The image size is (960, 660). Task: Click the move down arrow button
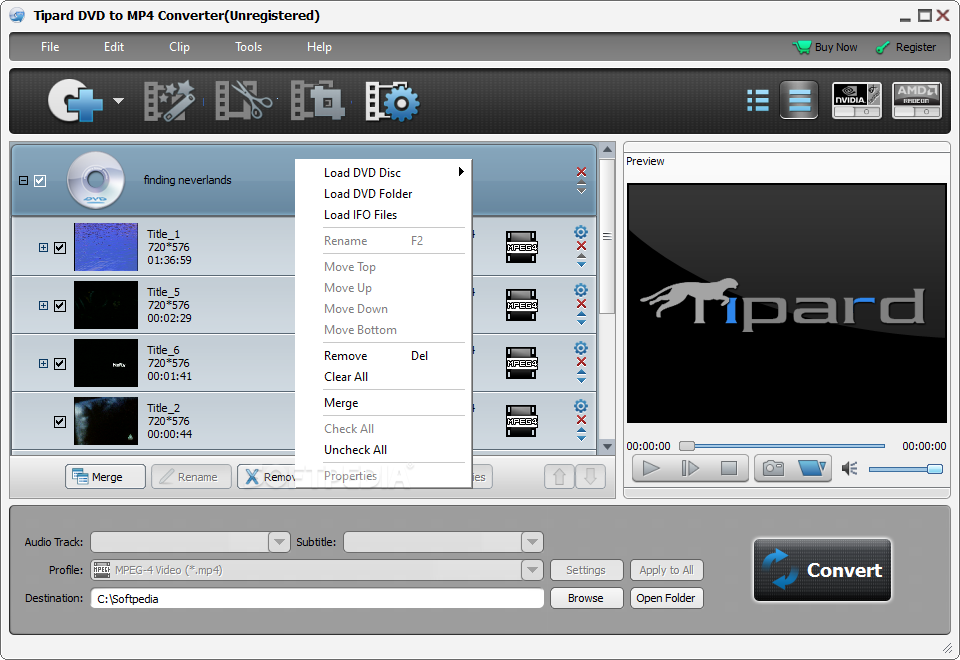(590, 476)
